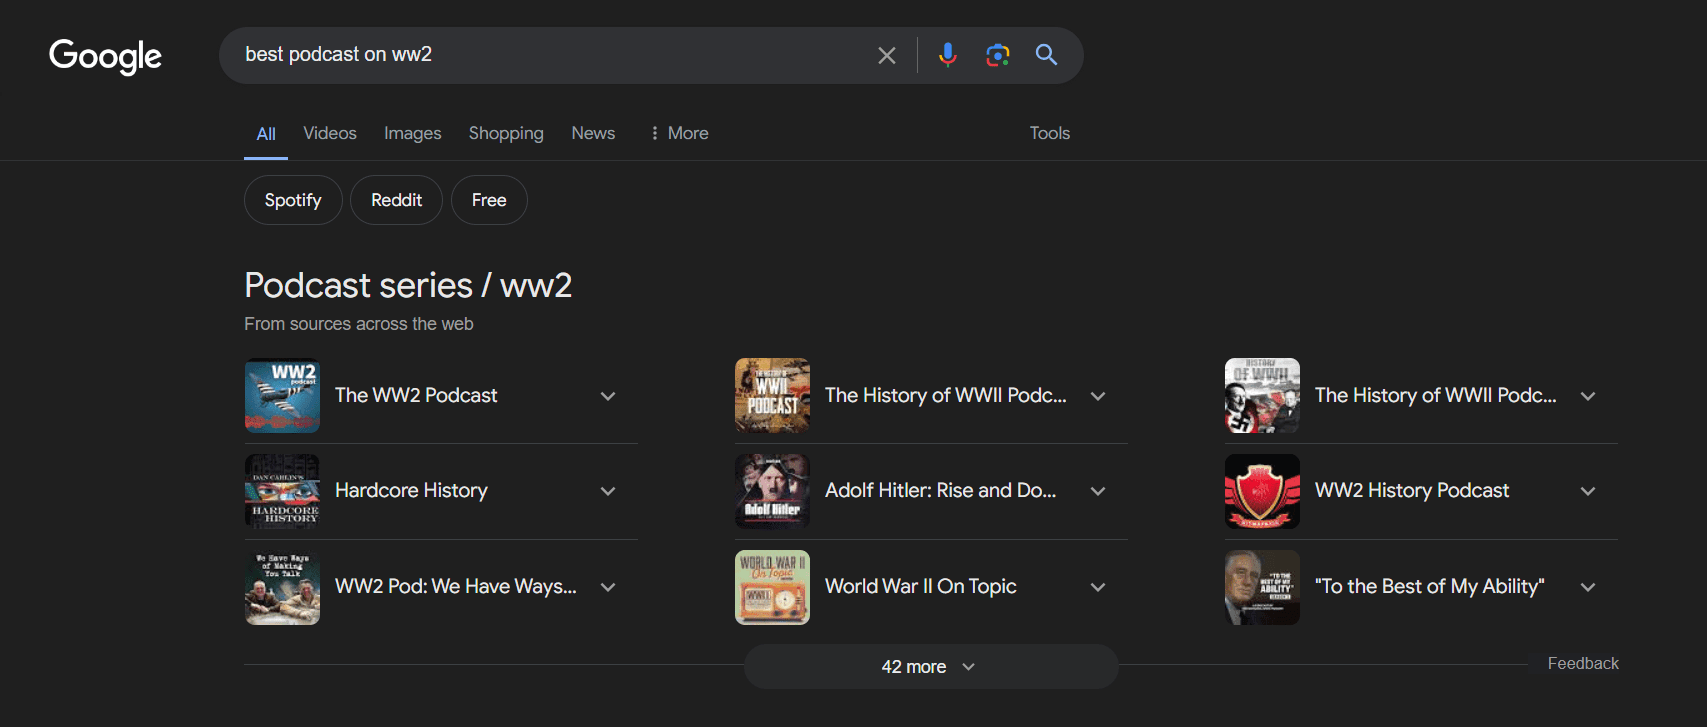Click '"To the Best of My Ability"' title
The height and width of the screenshot is (727, 1707).
(x=1430, y=586)
